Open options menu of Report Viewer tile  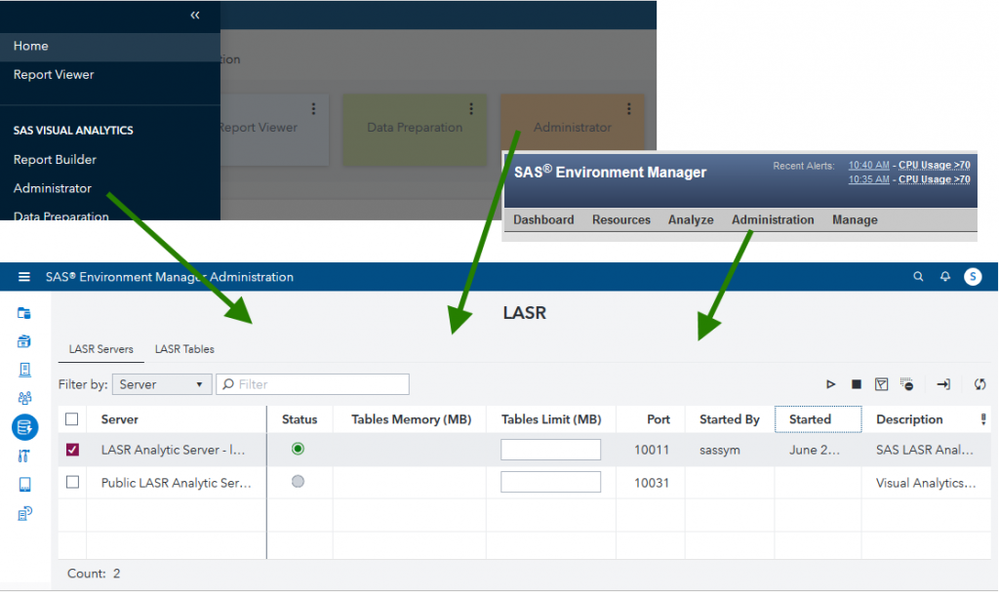click(313, 109)
